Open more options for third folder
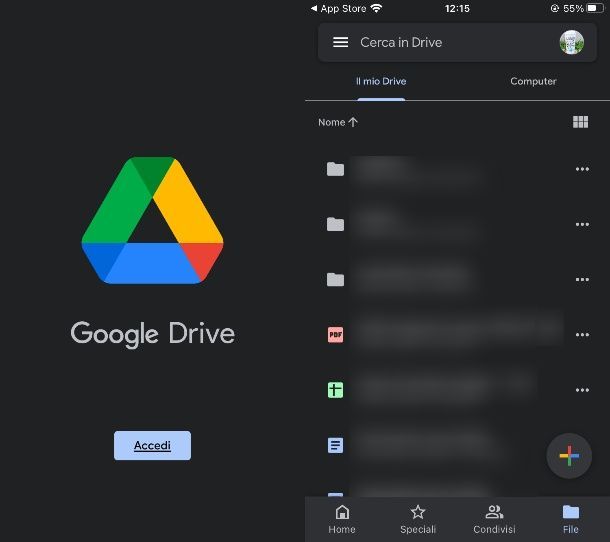This screenshot has height=542, width=610. 582,279
